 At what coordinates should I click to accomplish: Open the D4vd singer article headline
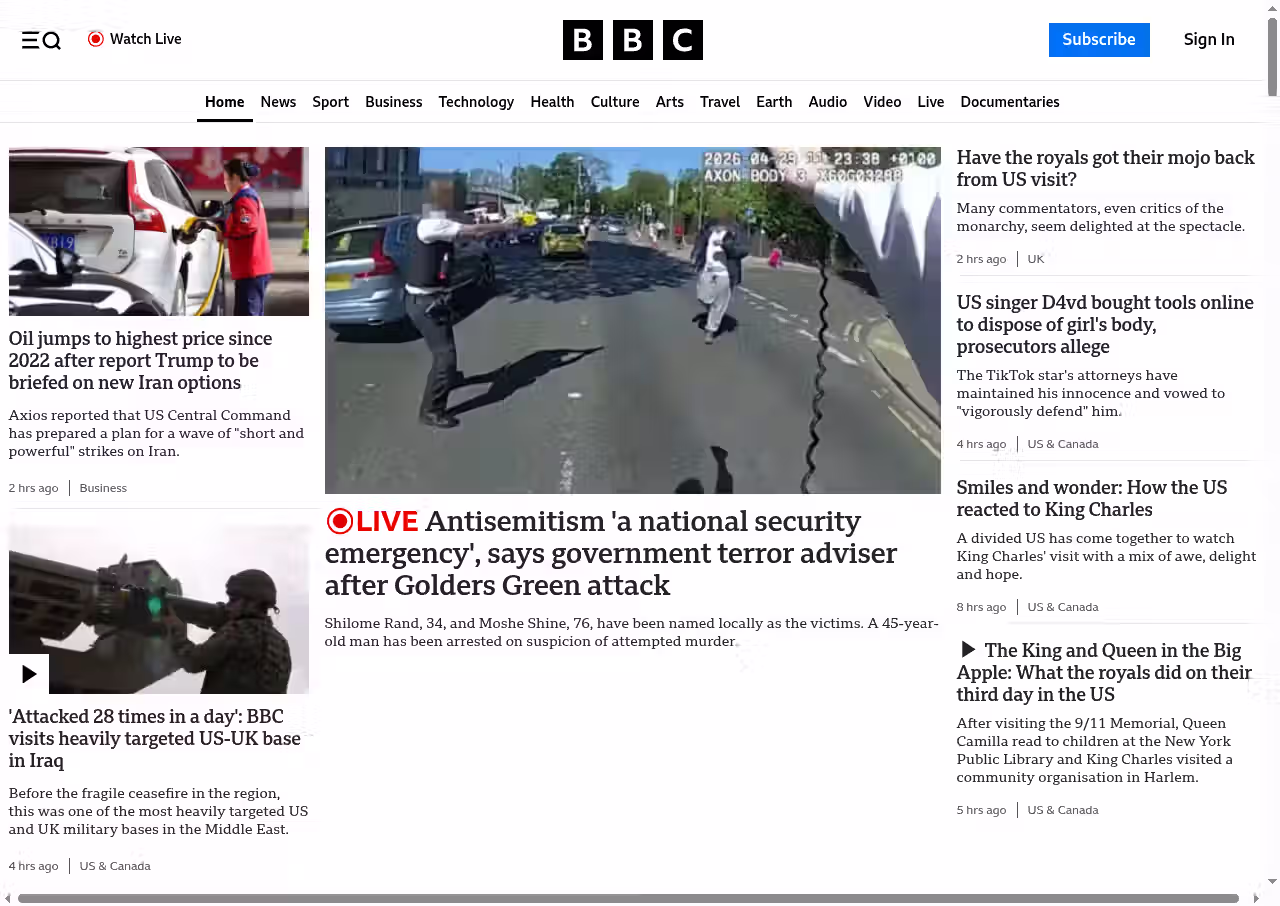click(x=1104, y=324)
